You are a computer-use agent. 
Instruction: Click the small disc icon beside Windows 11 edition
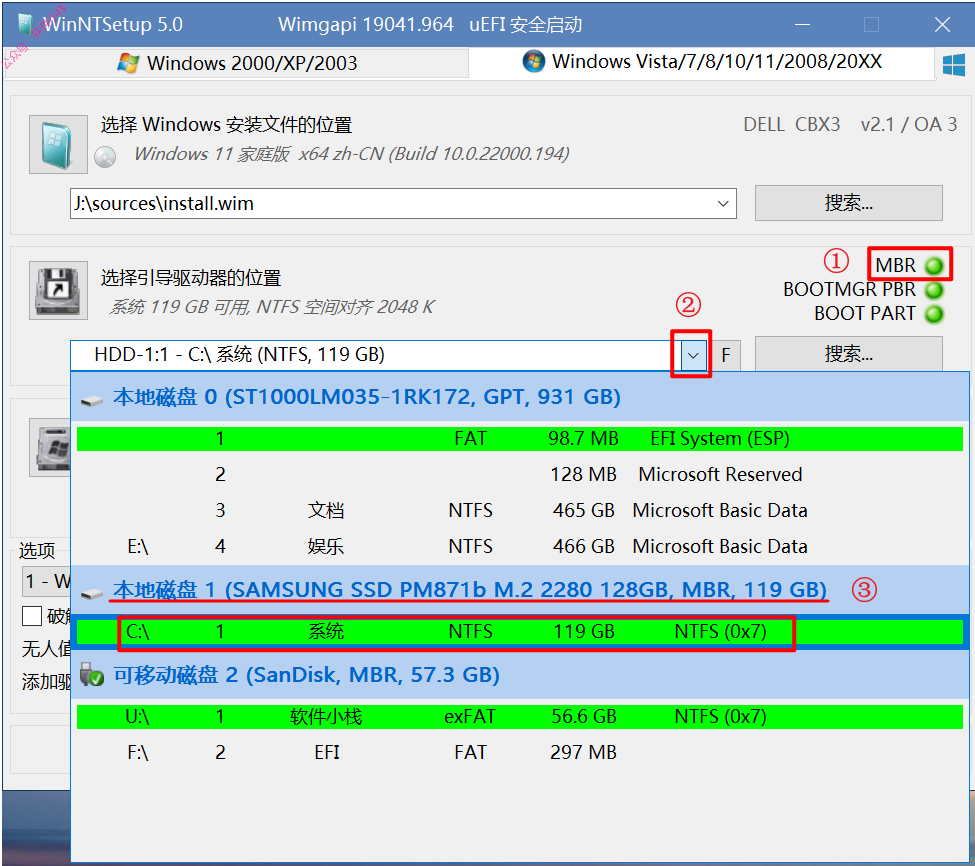(x=105, y=157)
